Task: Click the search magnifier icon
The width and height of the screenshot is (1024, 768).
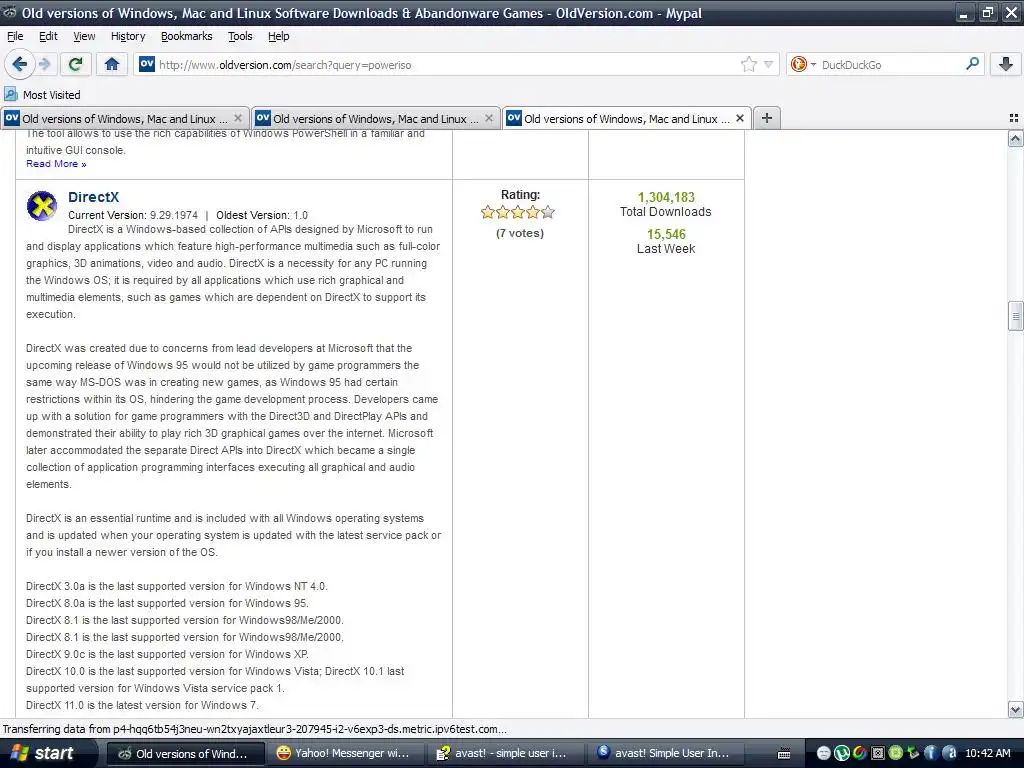Action: [x=972, y=64]
